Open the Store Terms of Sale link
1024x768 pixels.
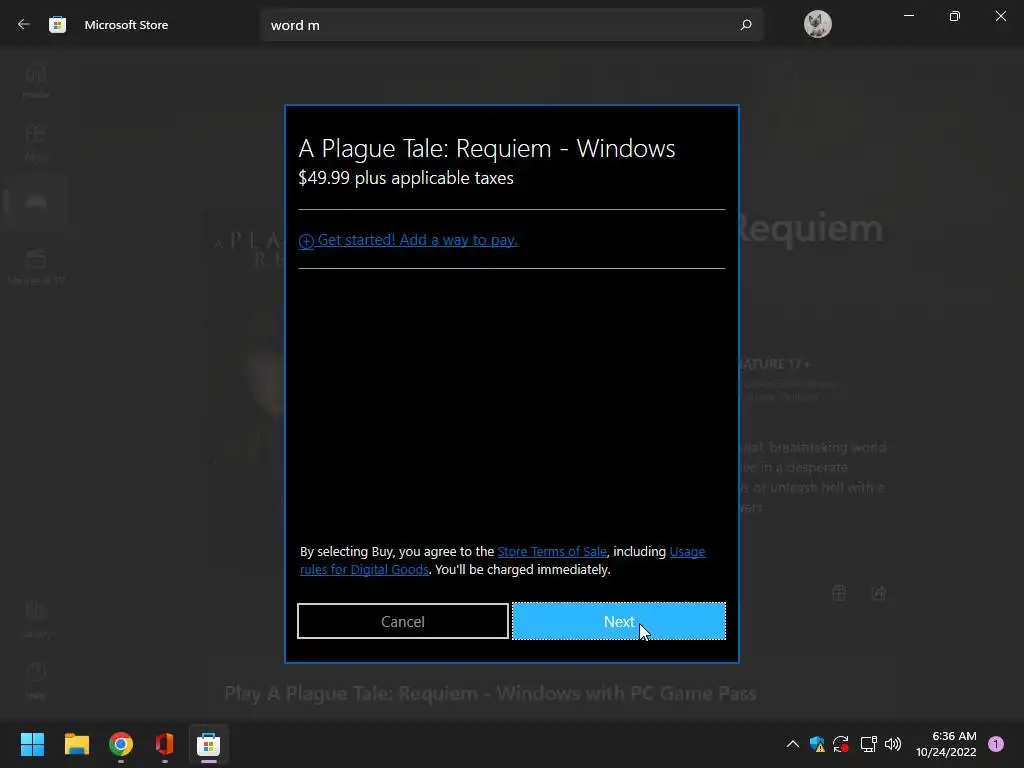pos(552,551)
